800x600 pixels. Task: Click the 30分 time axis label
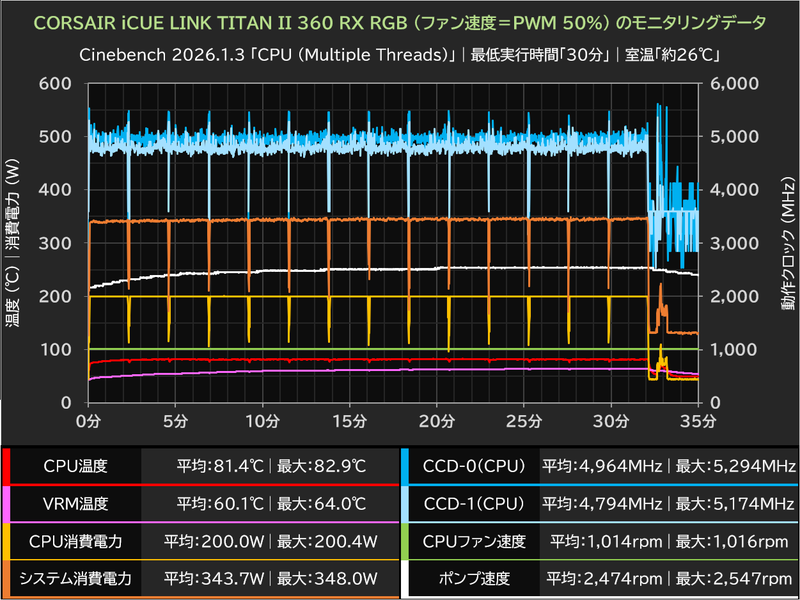(x=611, y=421)
